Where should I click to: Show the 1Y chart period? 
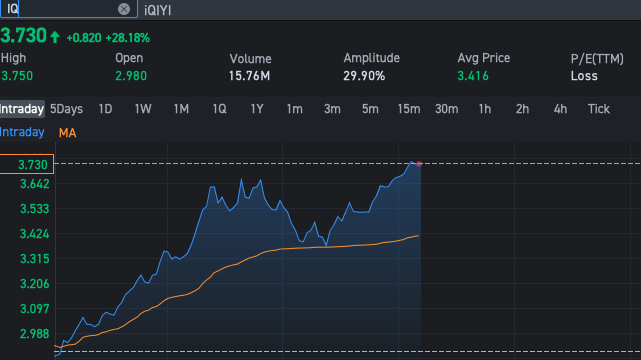pos(257,109)
